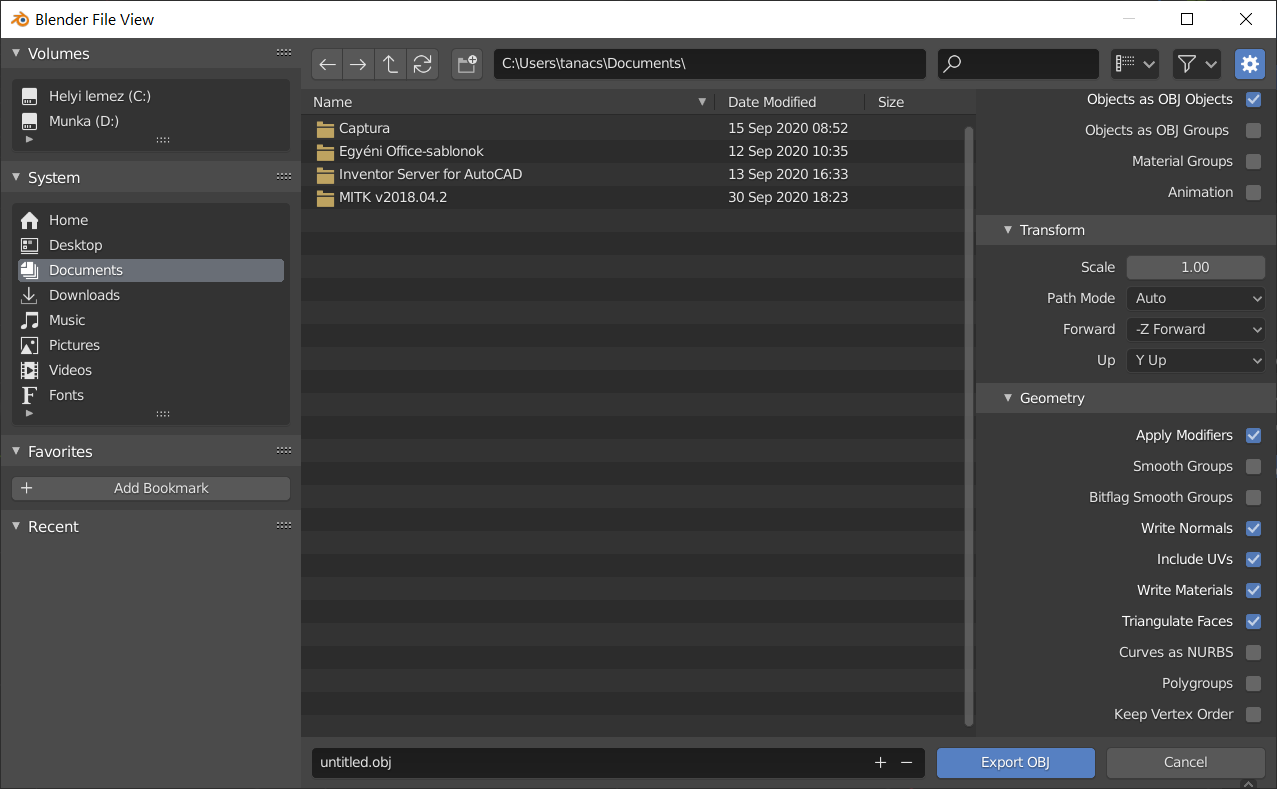Click the Helyi lemez (C:) drive icon

(30, 96)
